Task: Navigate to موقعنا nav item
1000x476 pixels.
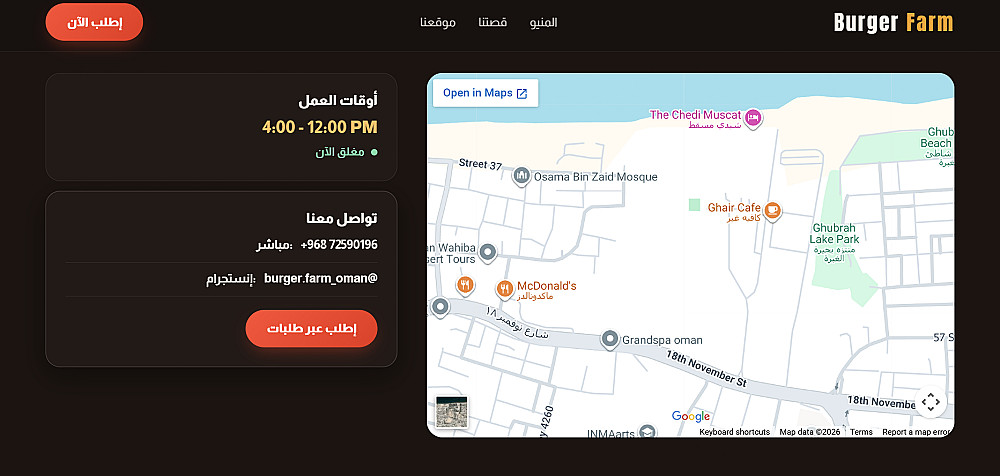Action: click(438, 22)
